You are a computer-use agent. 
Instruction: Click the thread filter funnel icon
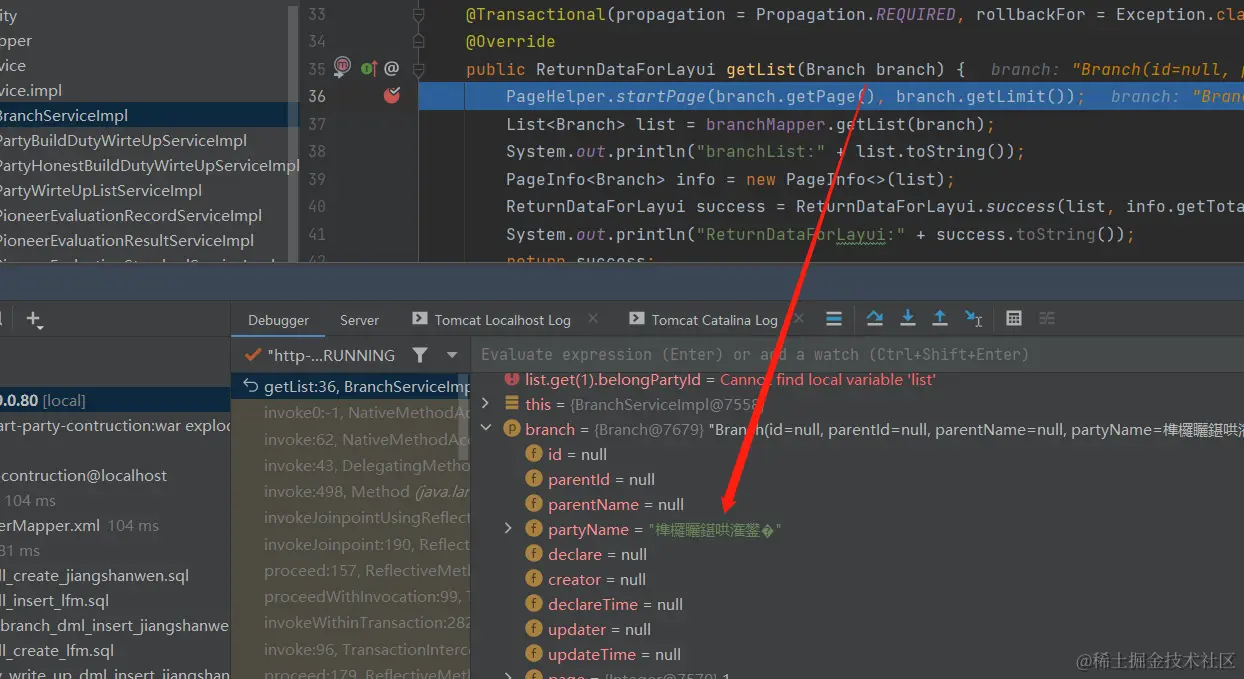420,355
